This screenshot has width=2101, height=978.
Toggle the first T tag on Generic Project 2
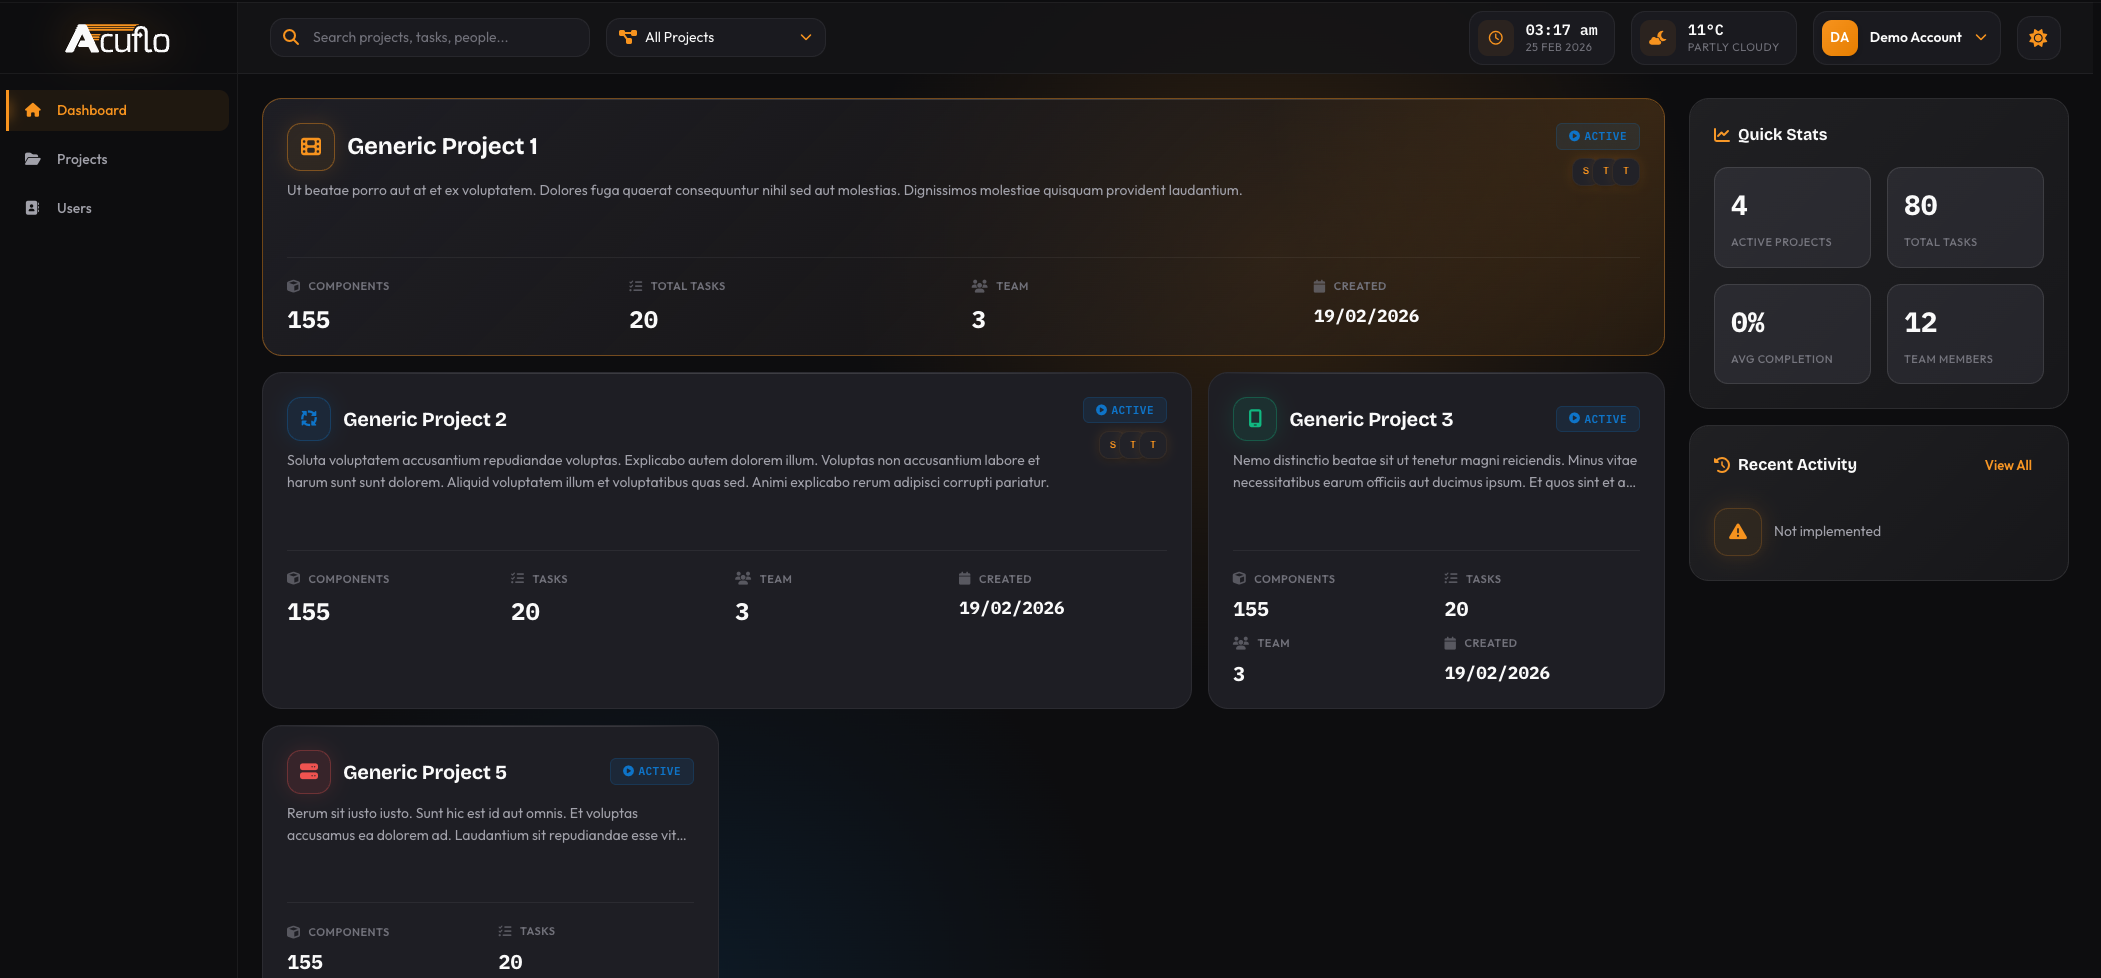click(x=1131, y=444)
